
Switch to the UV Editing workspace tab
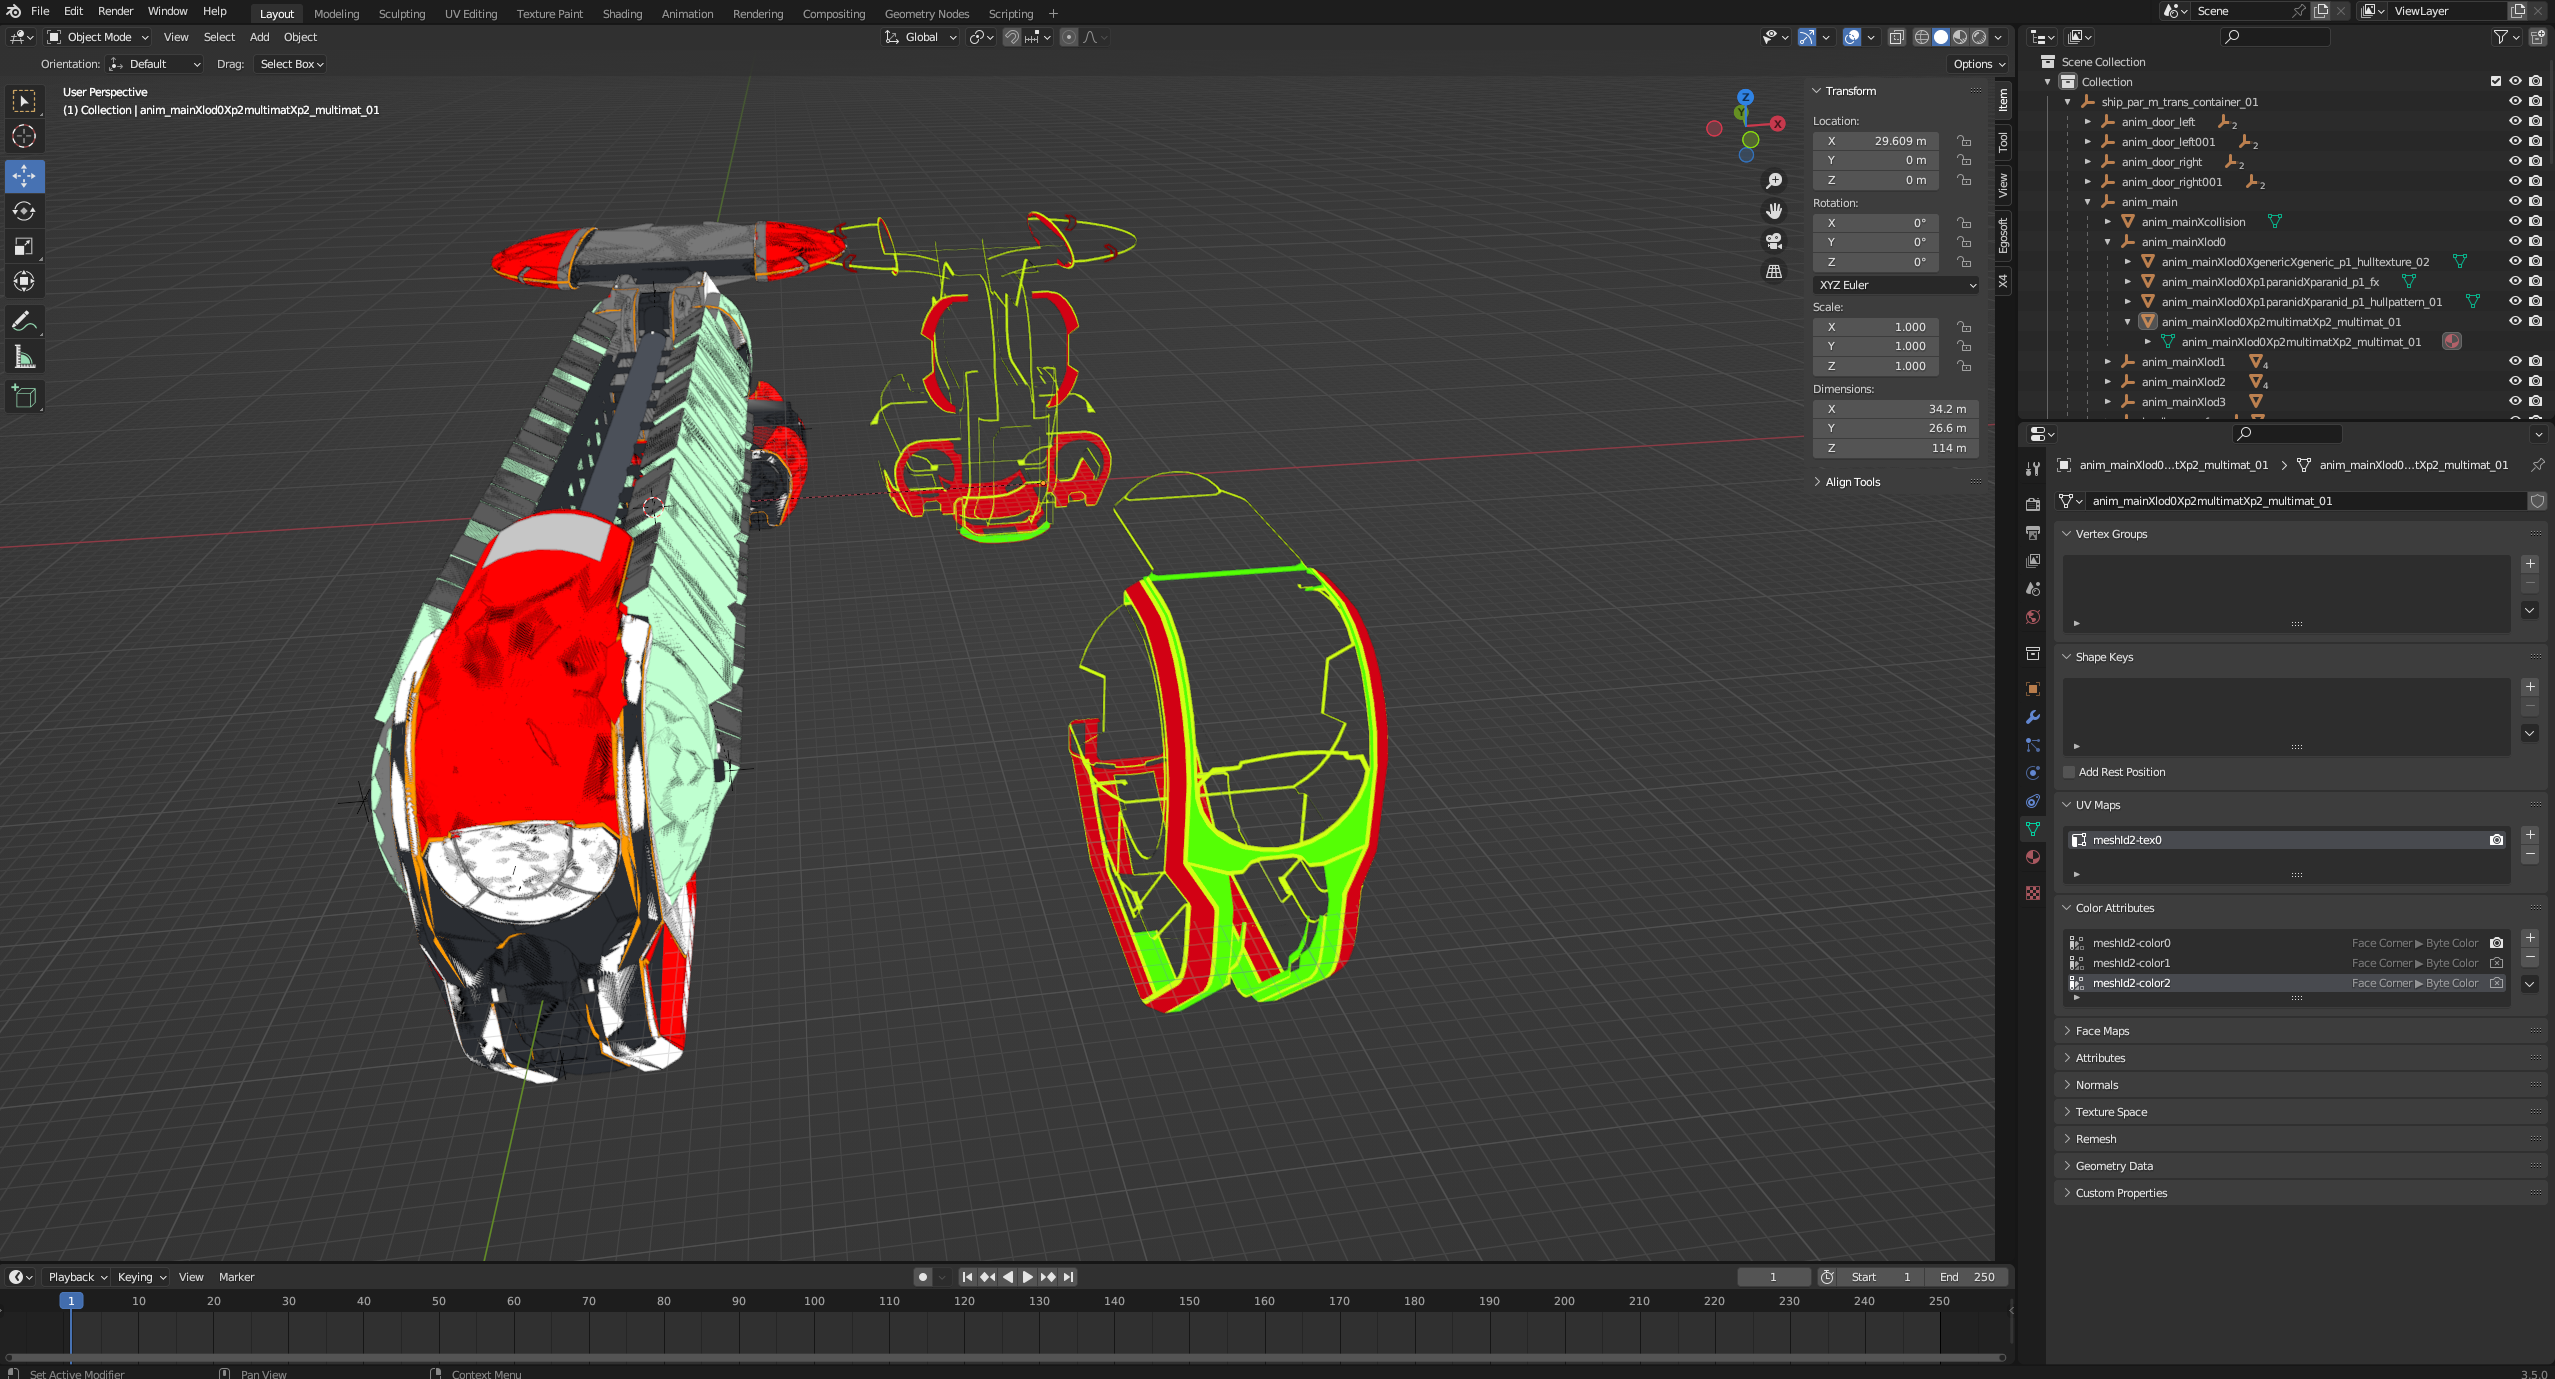coord(470,14)
